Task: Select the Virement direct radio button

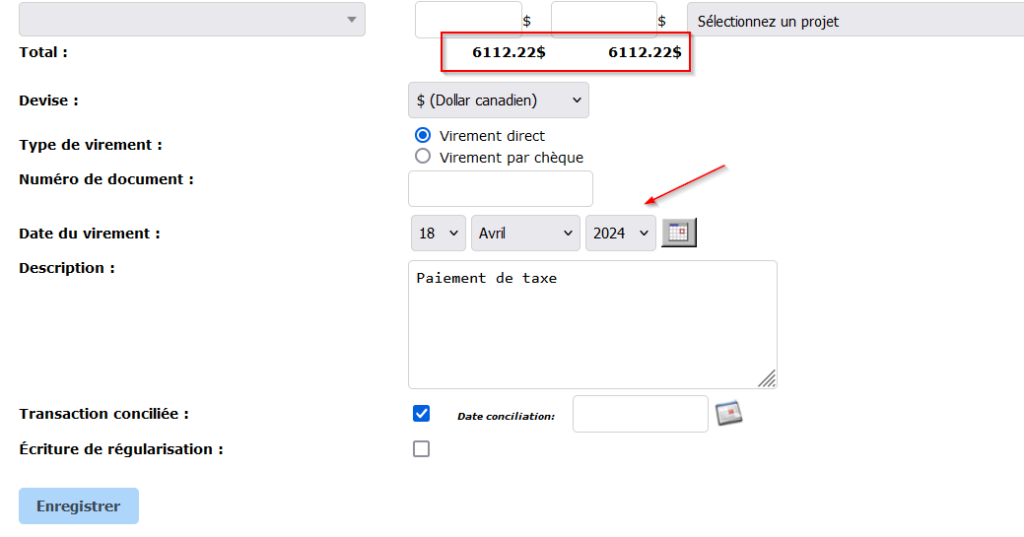Action: click(x=422, y=135)
